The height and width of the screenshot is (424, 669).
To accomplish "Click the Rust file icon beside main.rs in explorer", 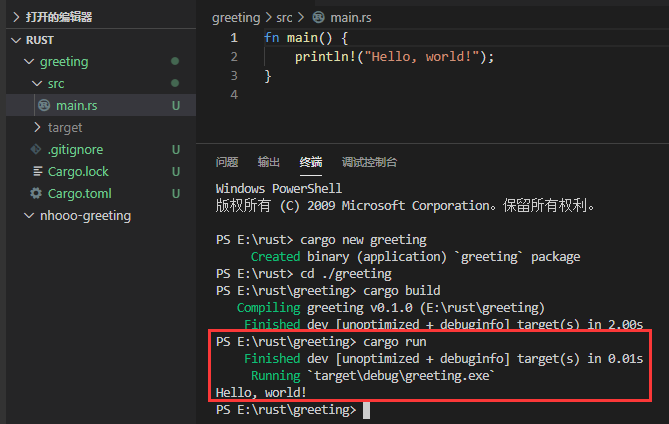I will 44,106.
